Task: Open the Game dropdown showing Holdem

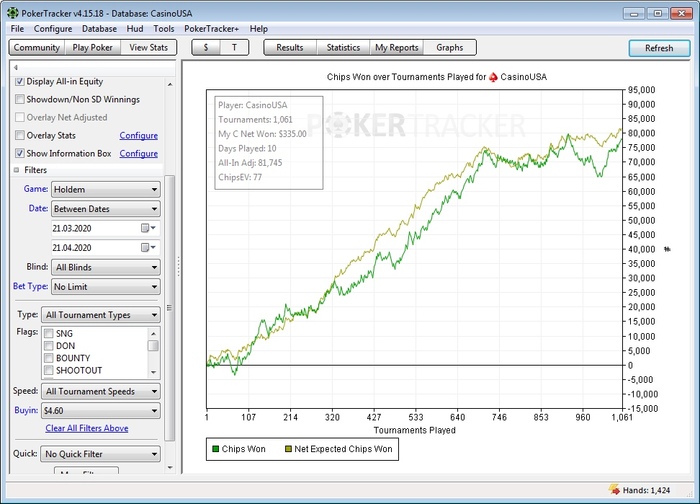Action: pos(105,189)
